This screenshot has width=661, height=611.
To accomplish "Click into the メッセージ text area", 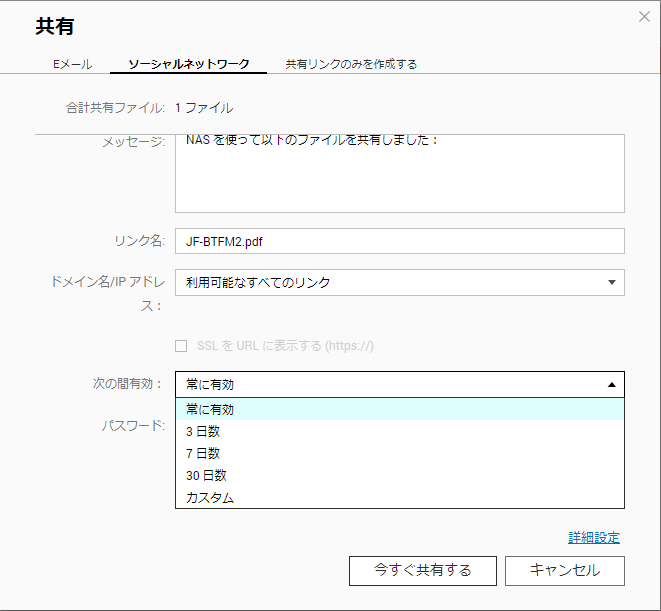I will click(400, 173).
